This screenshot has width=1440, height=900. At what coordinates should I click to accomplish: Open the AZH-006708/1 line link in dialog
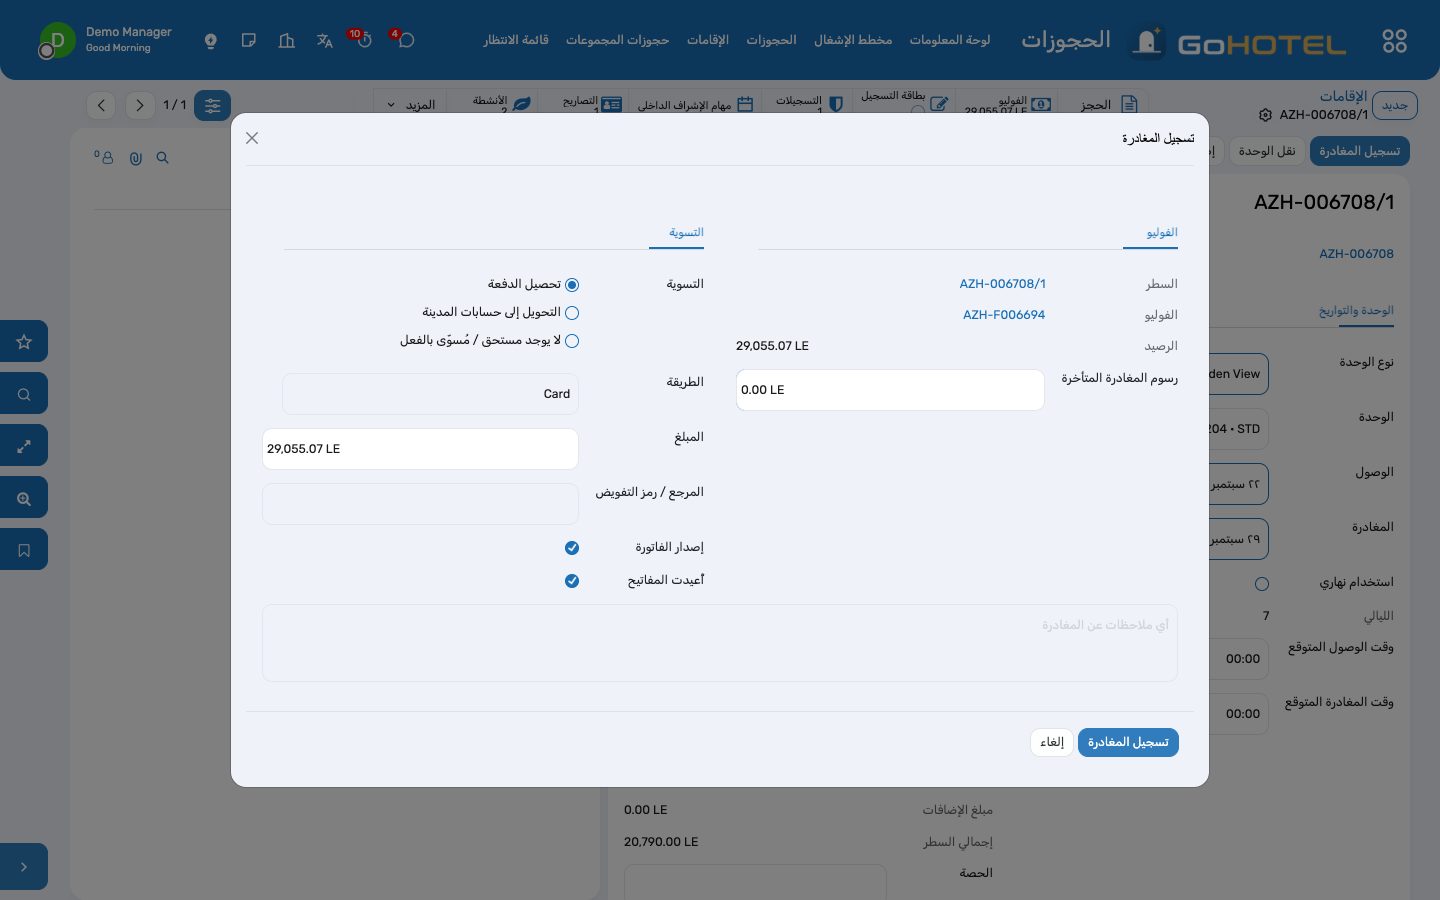tap(1003, 284)
